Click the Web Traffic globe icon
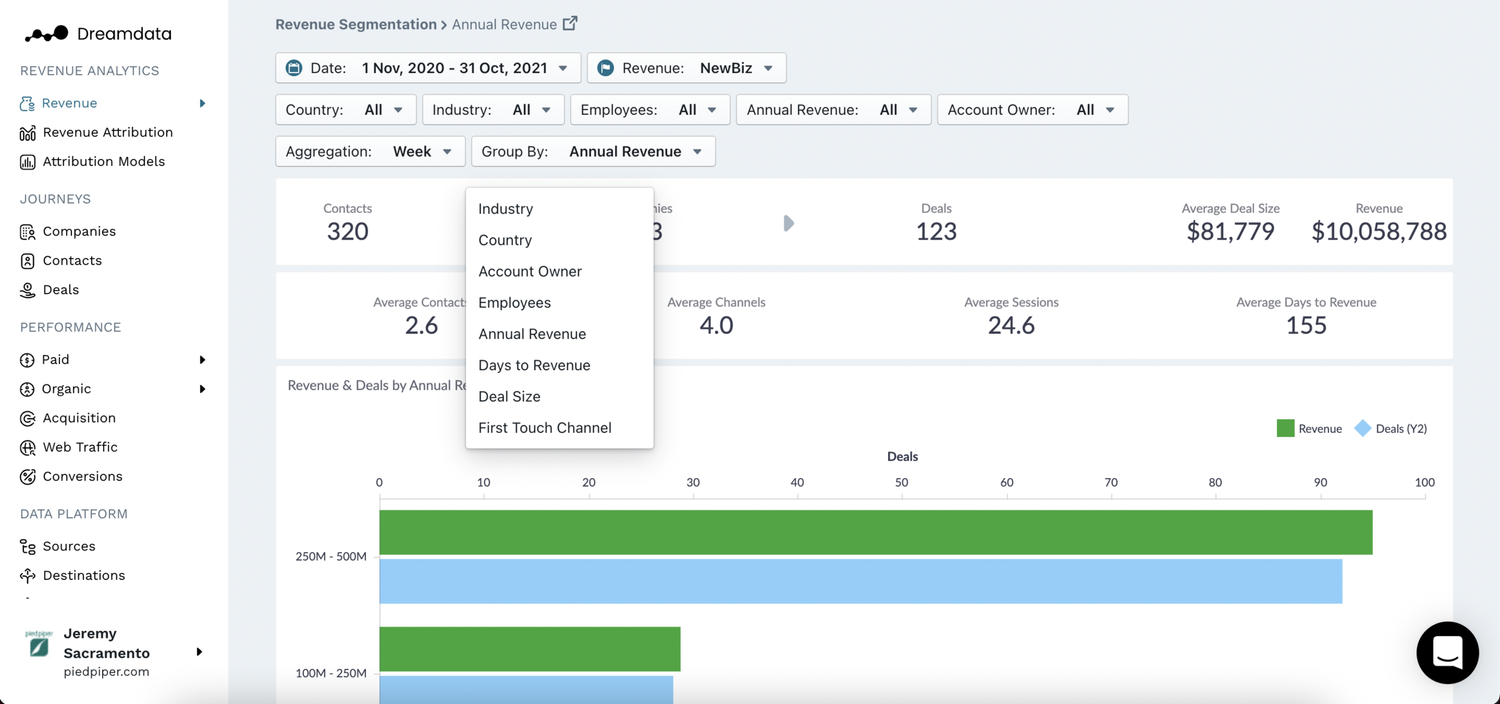Image resolution: width=1500 pixels, height=704 pixels. coord(27,447)
